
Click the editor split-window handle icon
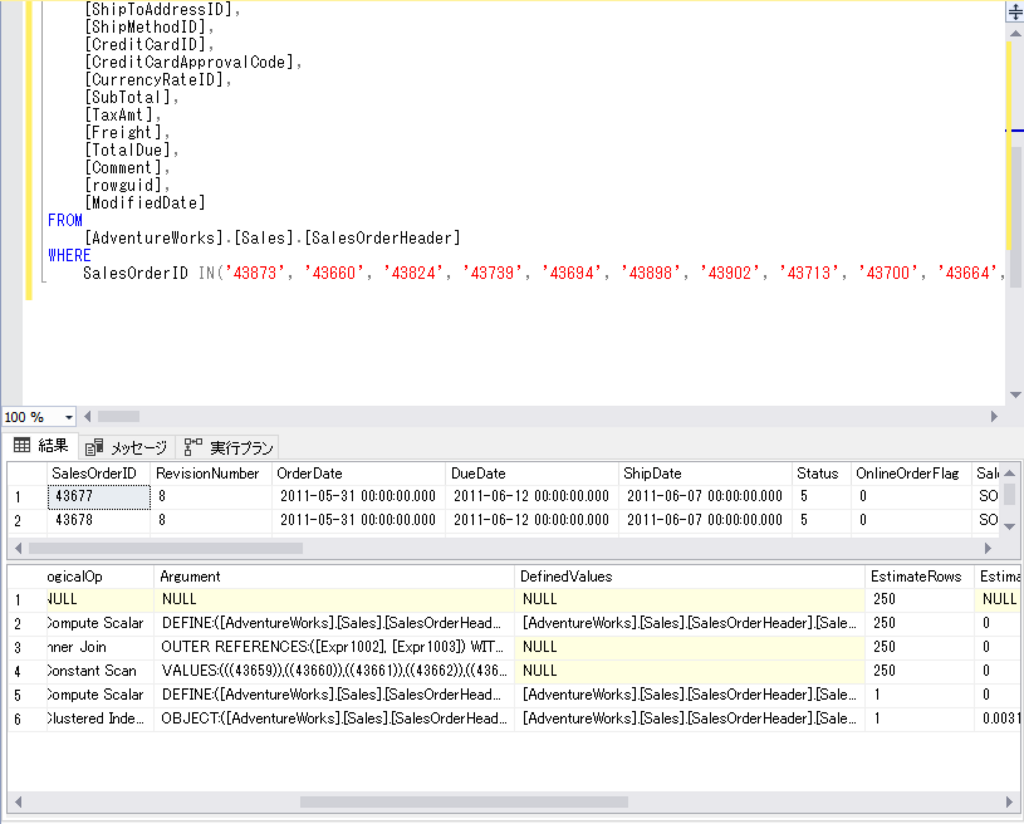point(1015,12)
